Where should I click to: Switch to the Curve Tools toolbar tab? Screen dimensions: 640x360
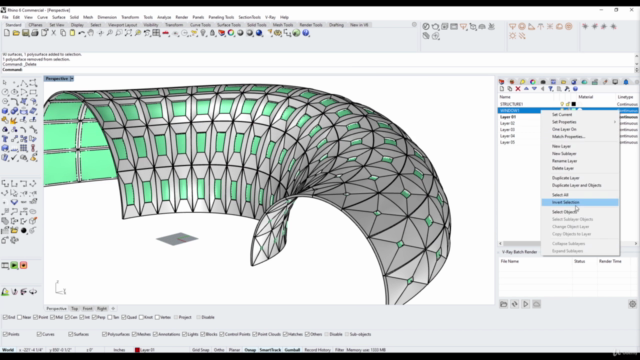coord(200,25)
